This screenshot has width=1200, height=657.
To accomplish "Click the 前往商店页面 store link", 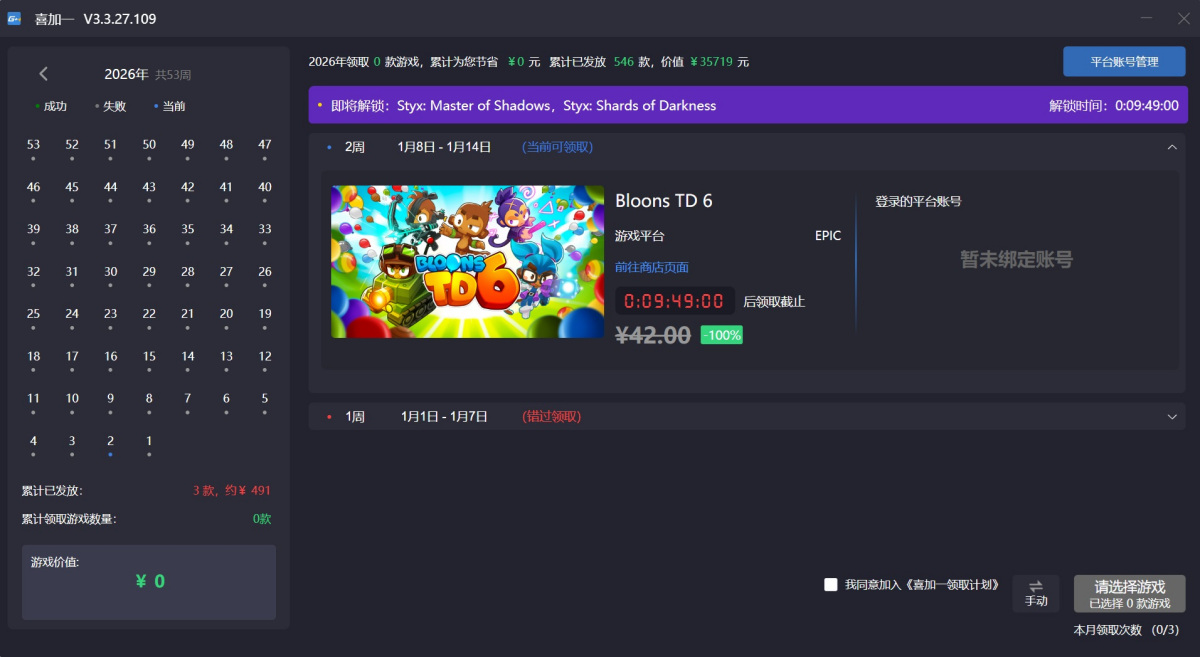I will tap(651, 267).
